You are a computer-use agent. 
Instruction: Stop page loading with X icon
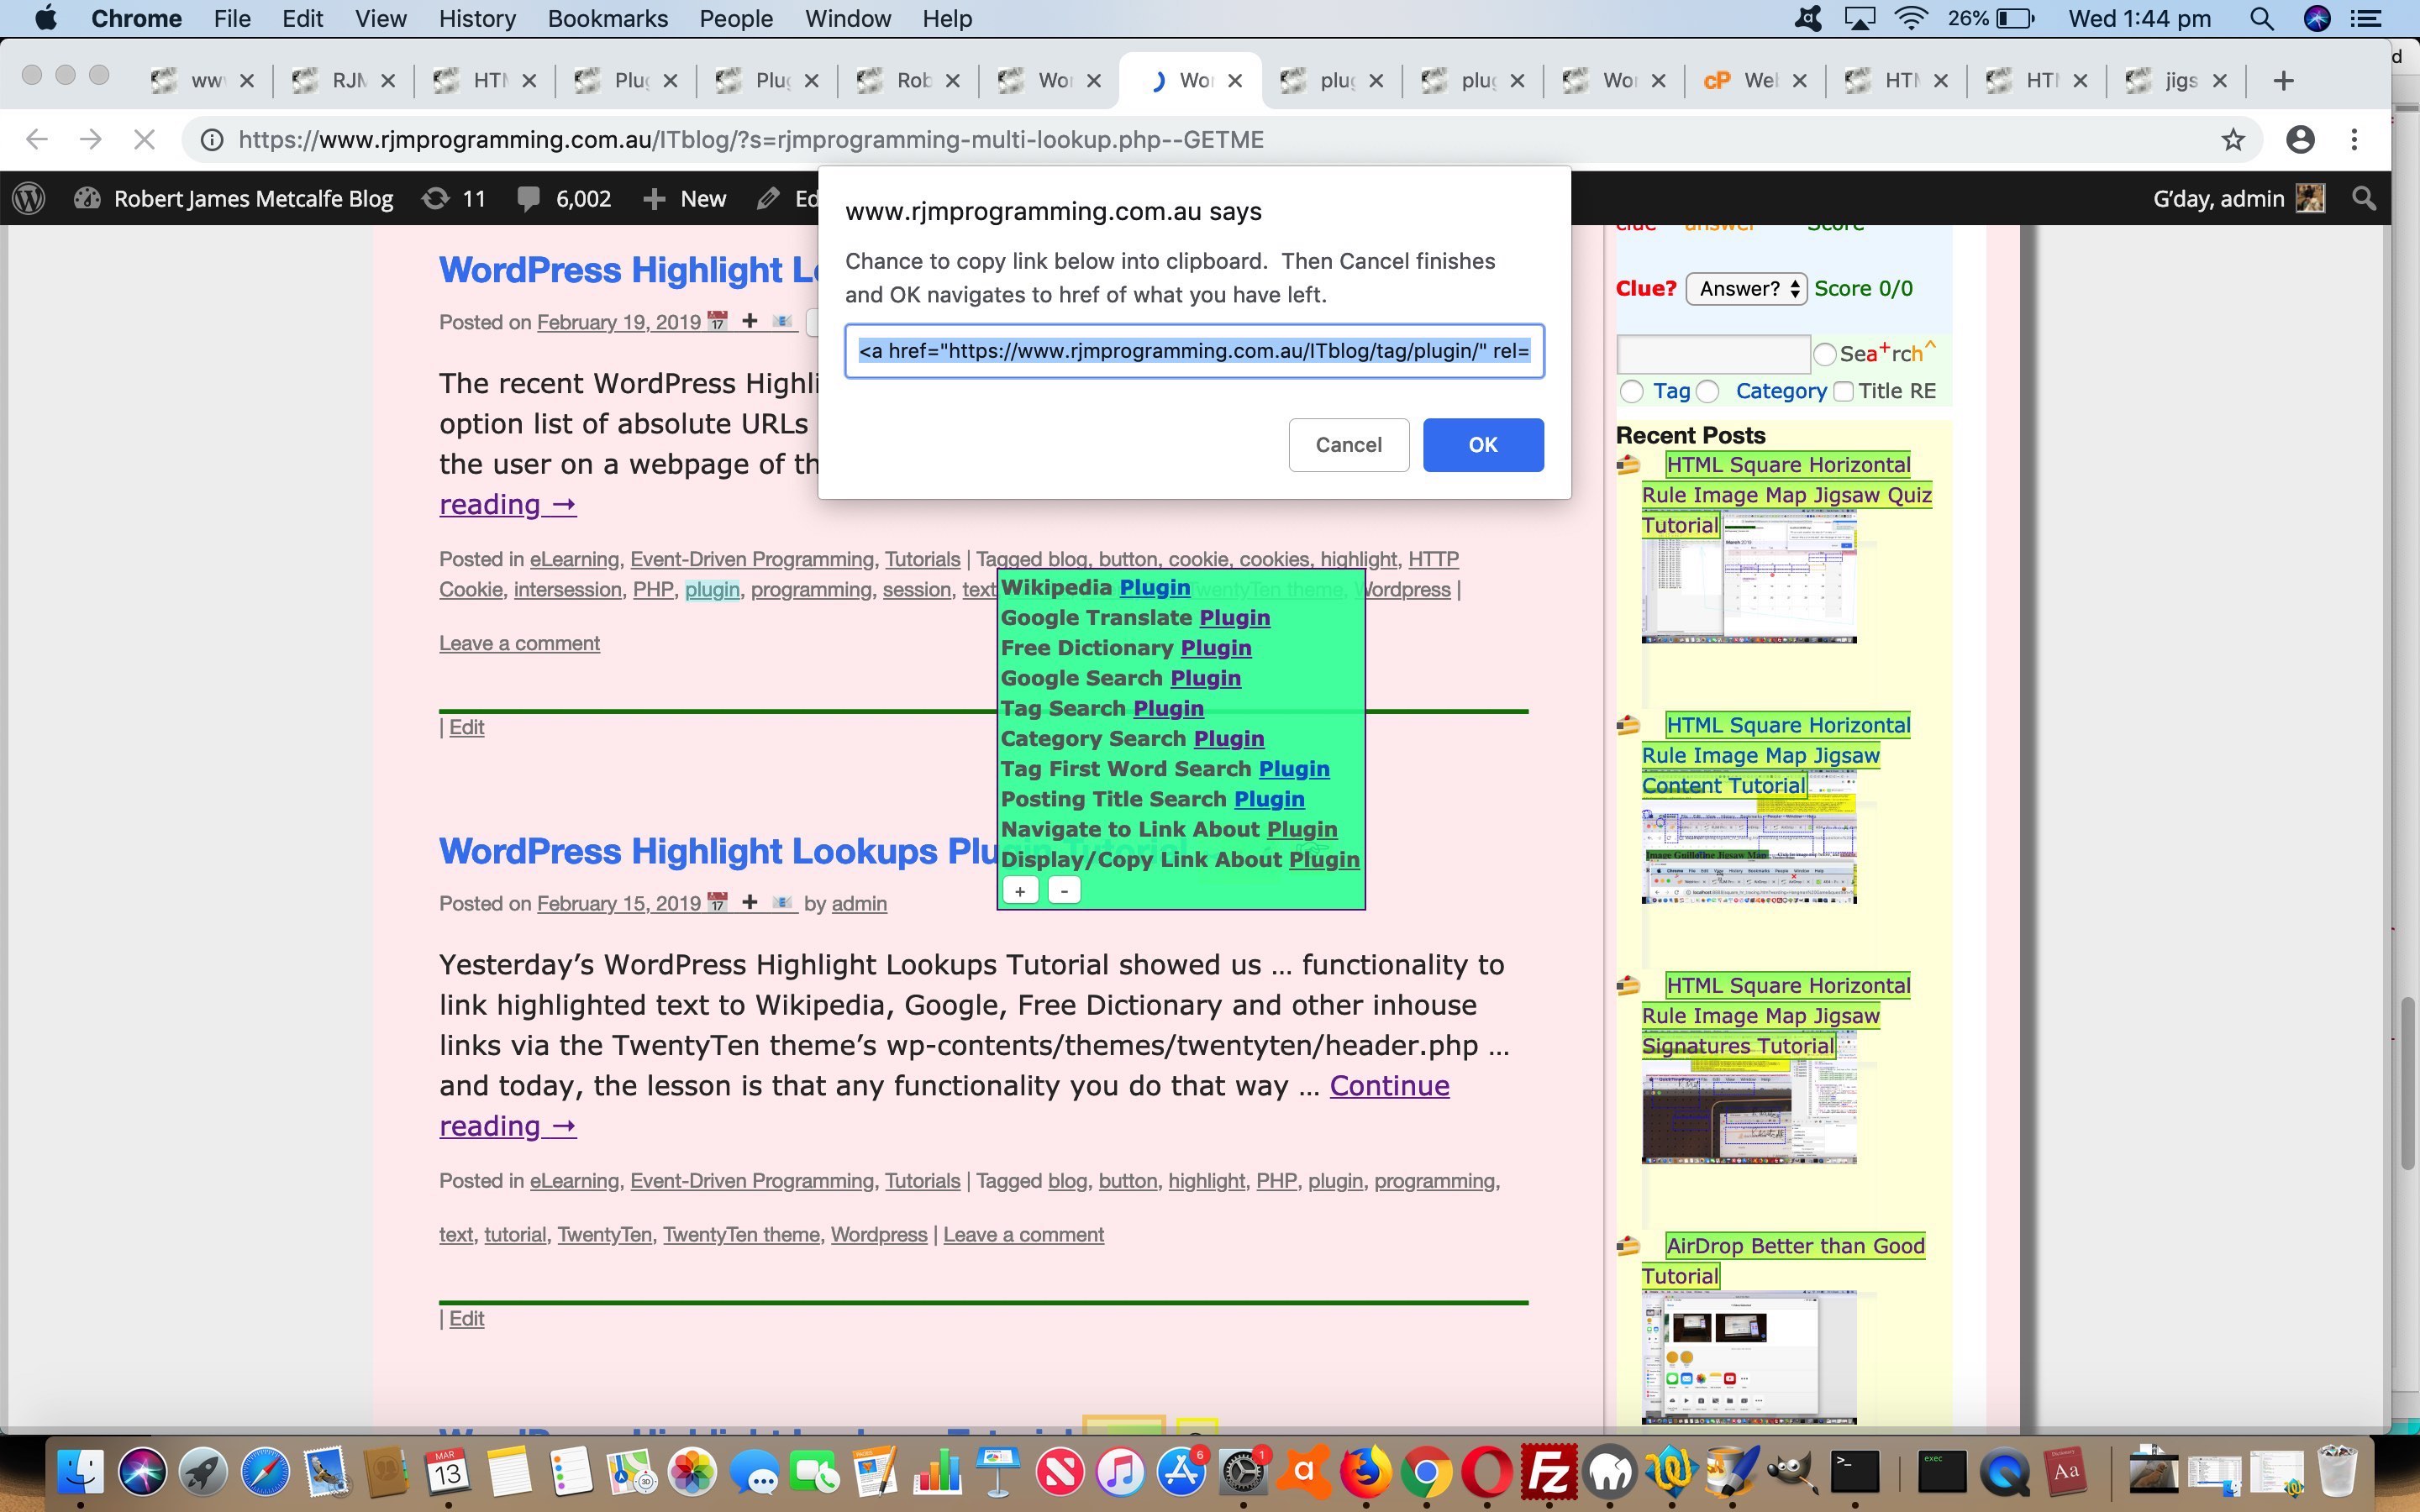coord(144,140)
